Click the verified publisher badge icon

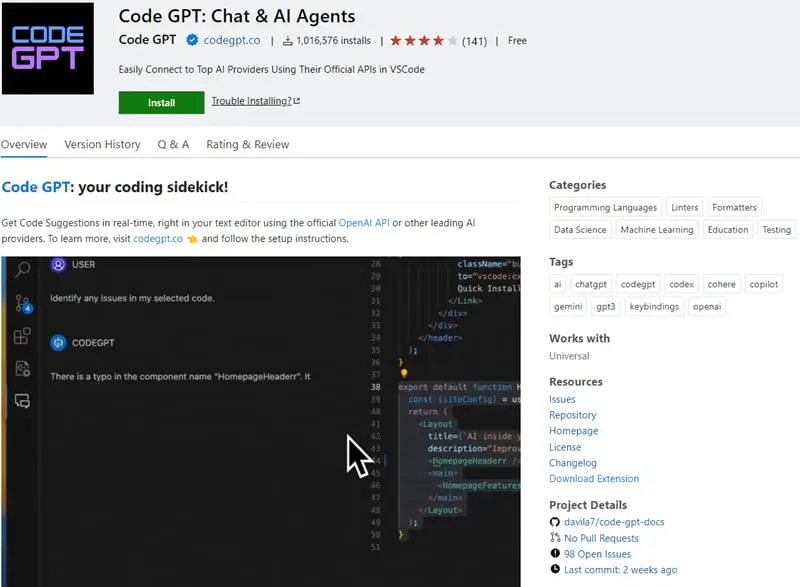[x=191, y=41]
